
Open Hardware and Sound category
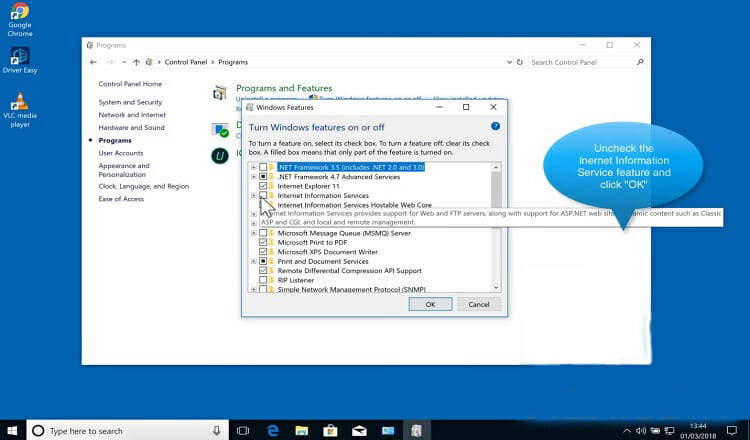[x=131, y=128]
